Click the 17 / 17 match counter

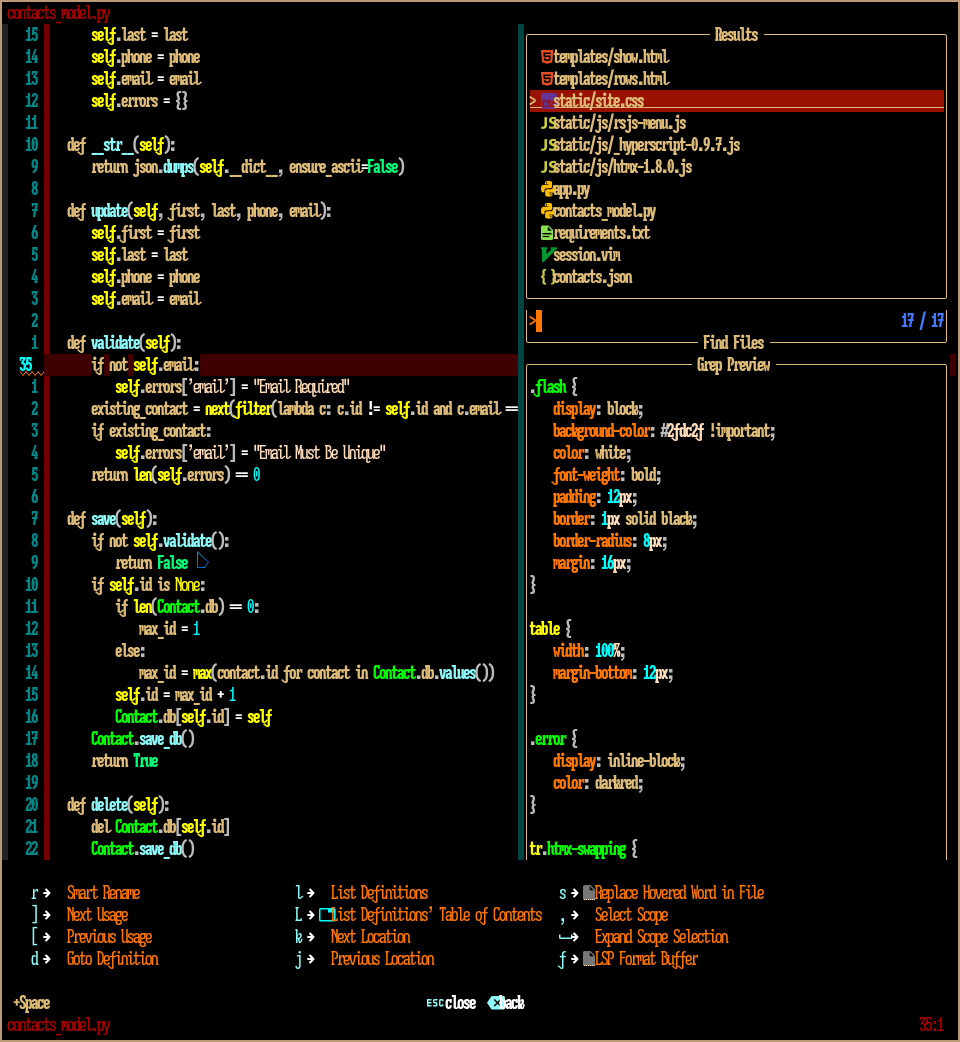[x=922, y=322]
